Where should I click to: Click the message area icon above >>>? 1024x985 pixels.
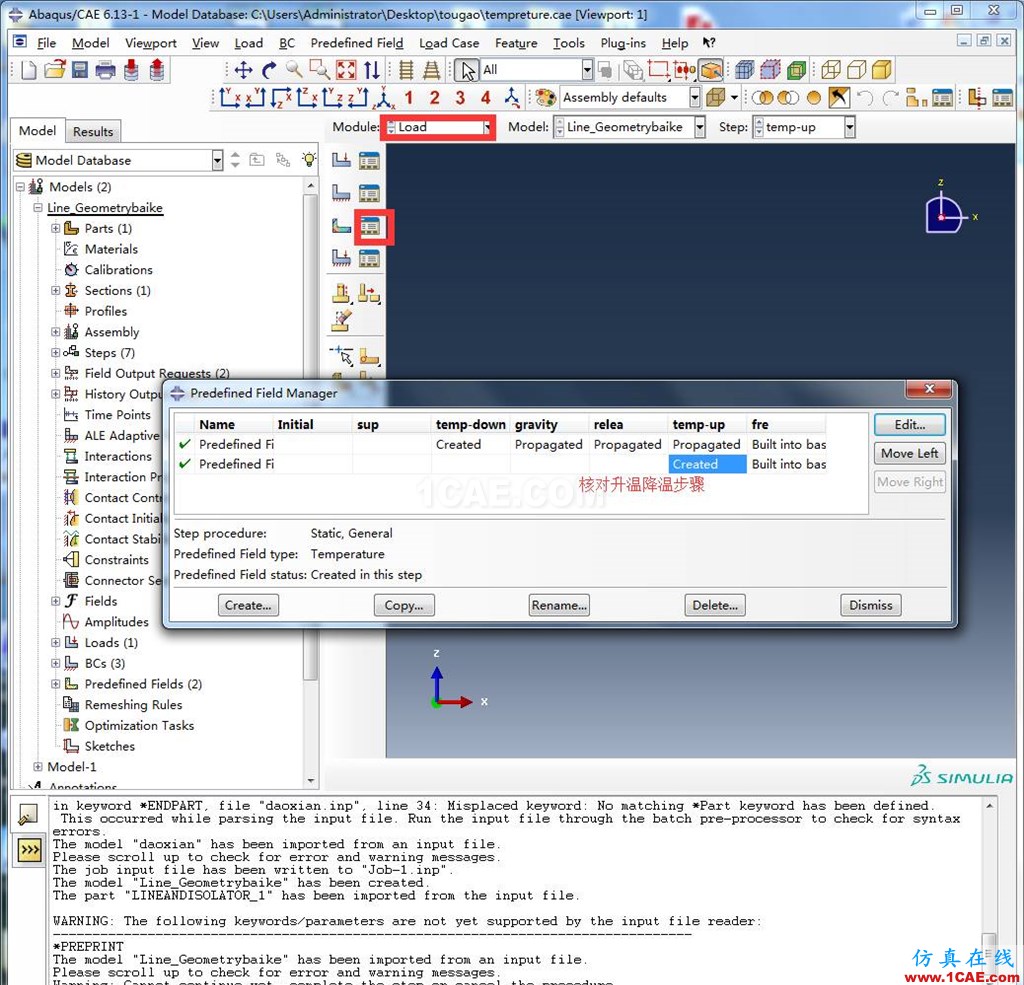28,815
